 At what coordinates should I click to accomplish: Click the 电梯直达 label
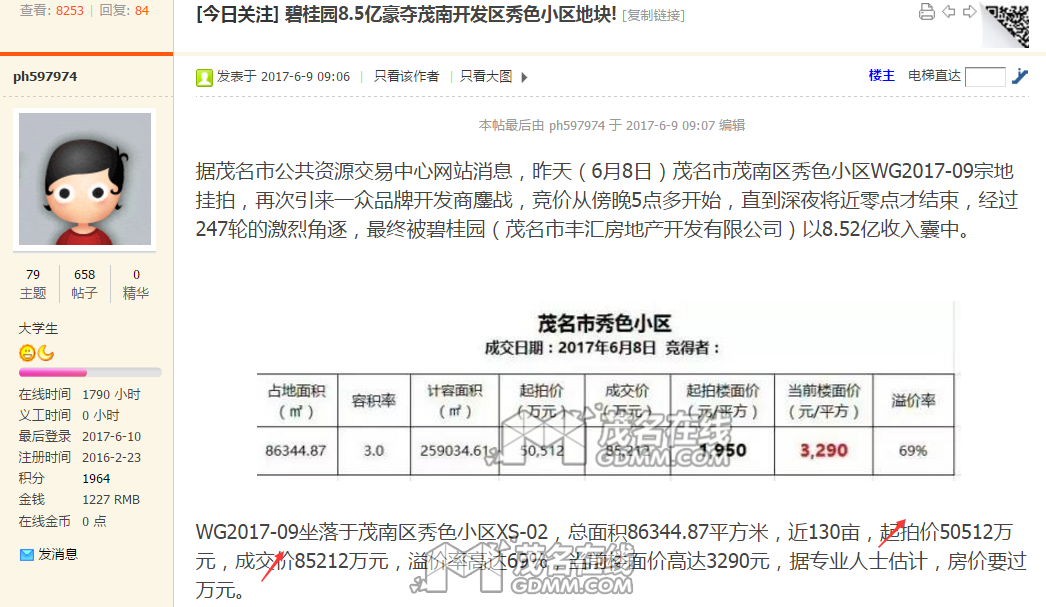coord(934,75)
